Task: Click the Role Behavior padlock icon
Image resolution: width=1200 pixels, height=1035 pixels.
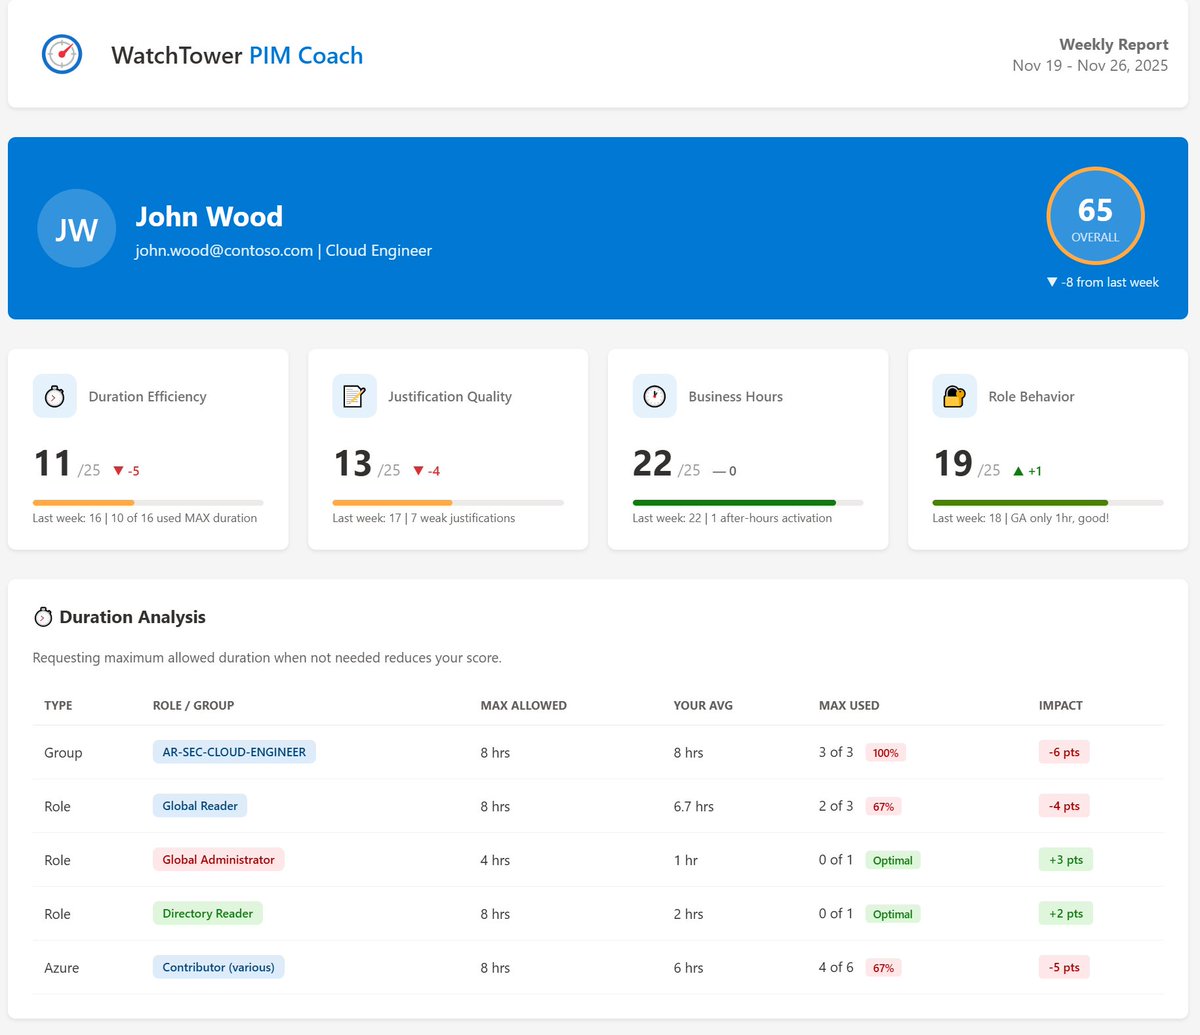Action: 954,396
